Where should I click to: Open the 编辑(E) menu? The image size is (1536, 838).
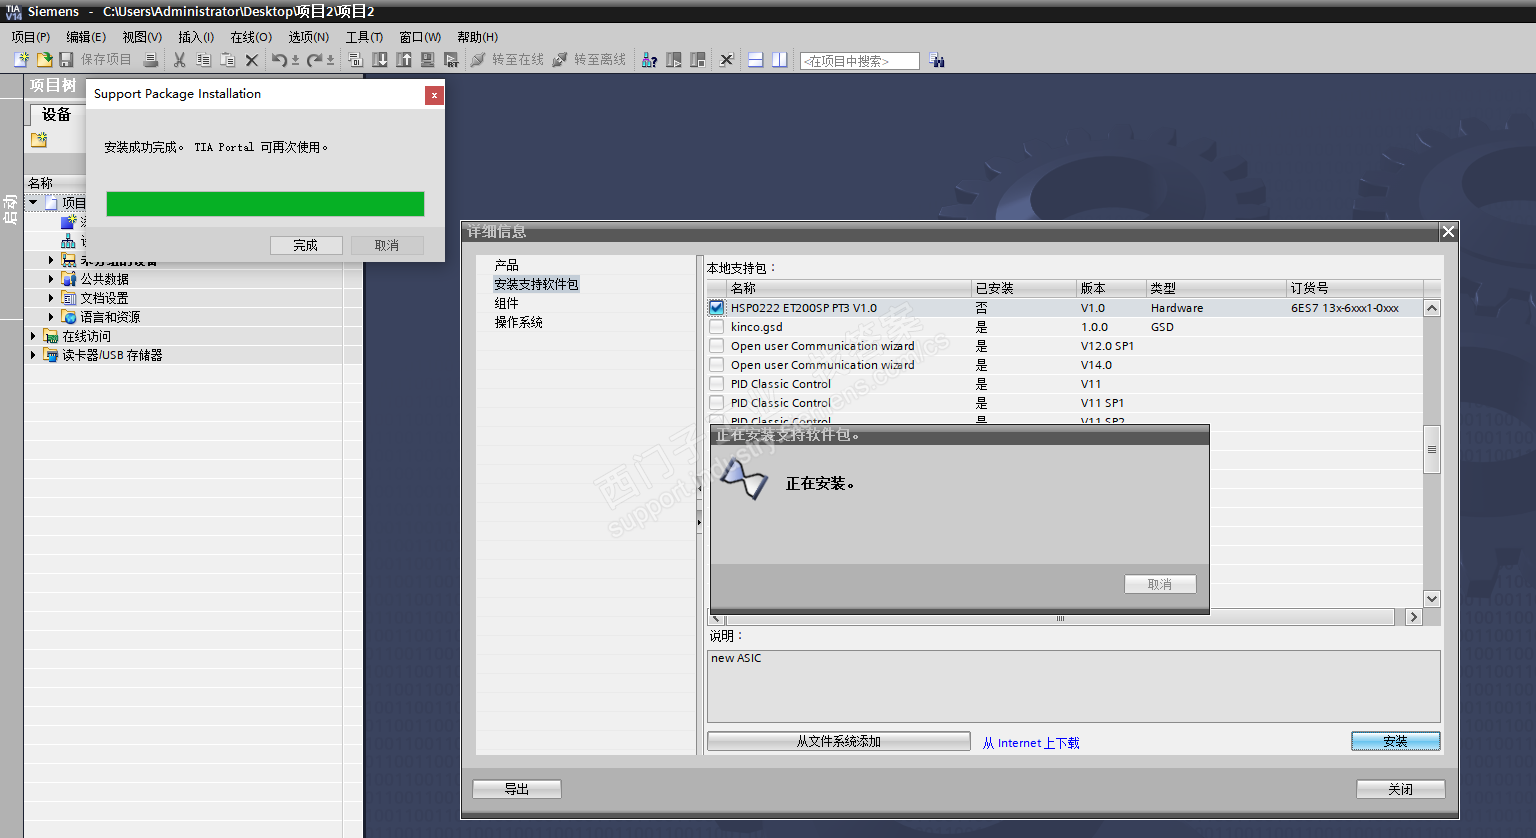coord(86,37)
